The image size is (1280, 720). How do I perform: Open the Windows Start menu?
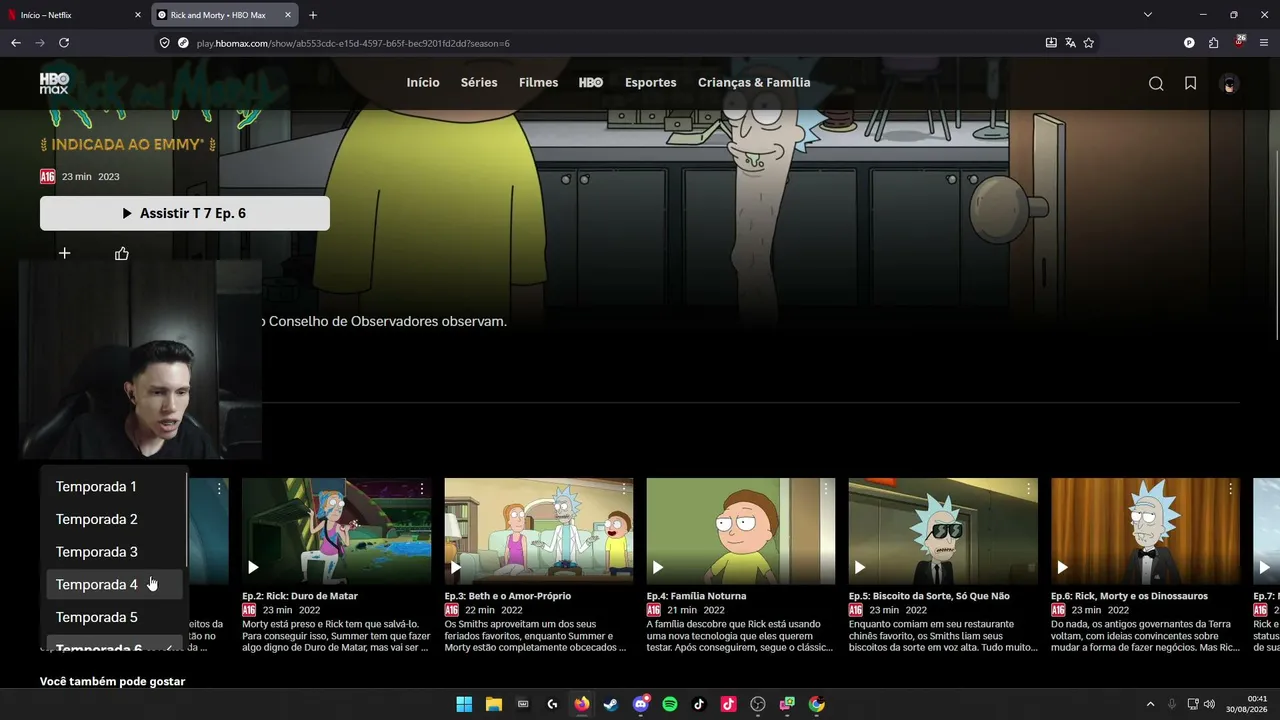[464, 704]
